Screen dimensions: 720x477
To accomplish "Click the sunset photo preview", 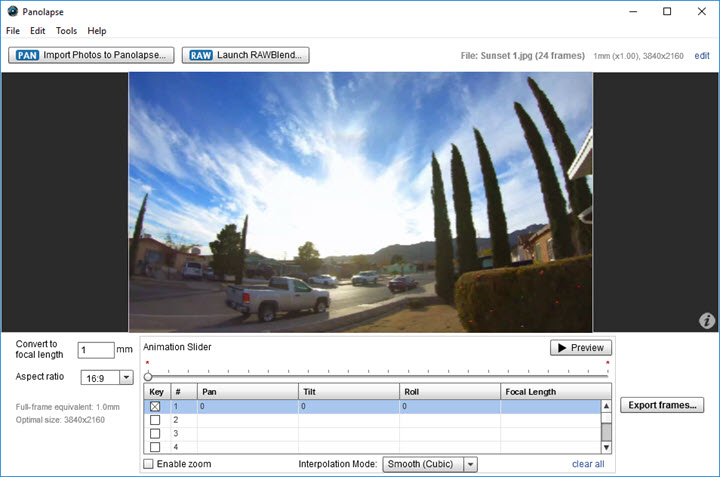I will pyautogui.click(x=360, y=202).
